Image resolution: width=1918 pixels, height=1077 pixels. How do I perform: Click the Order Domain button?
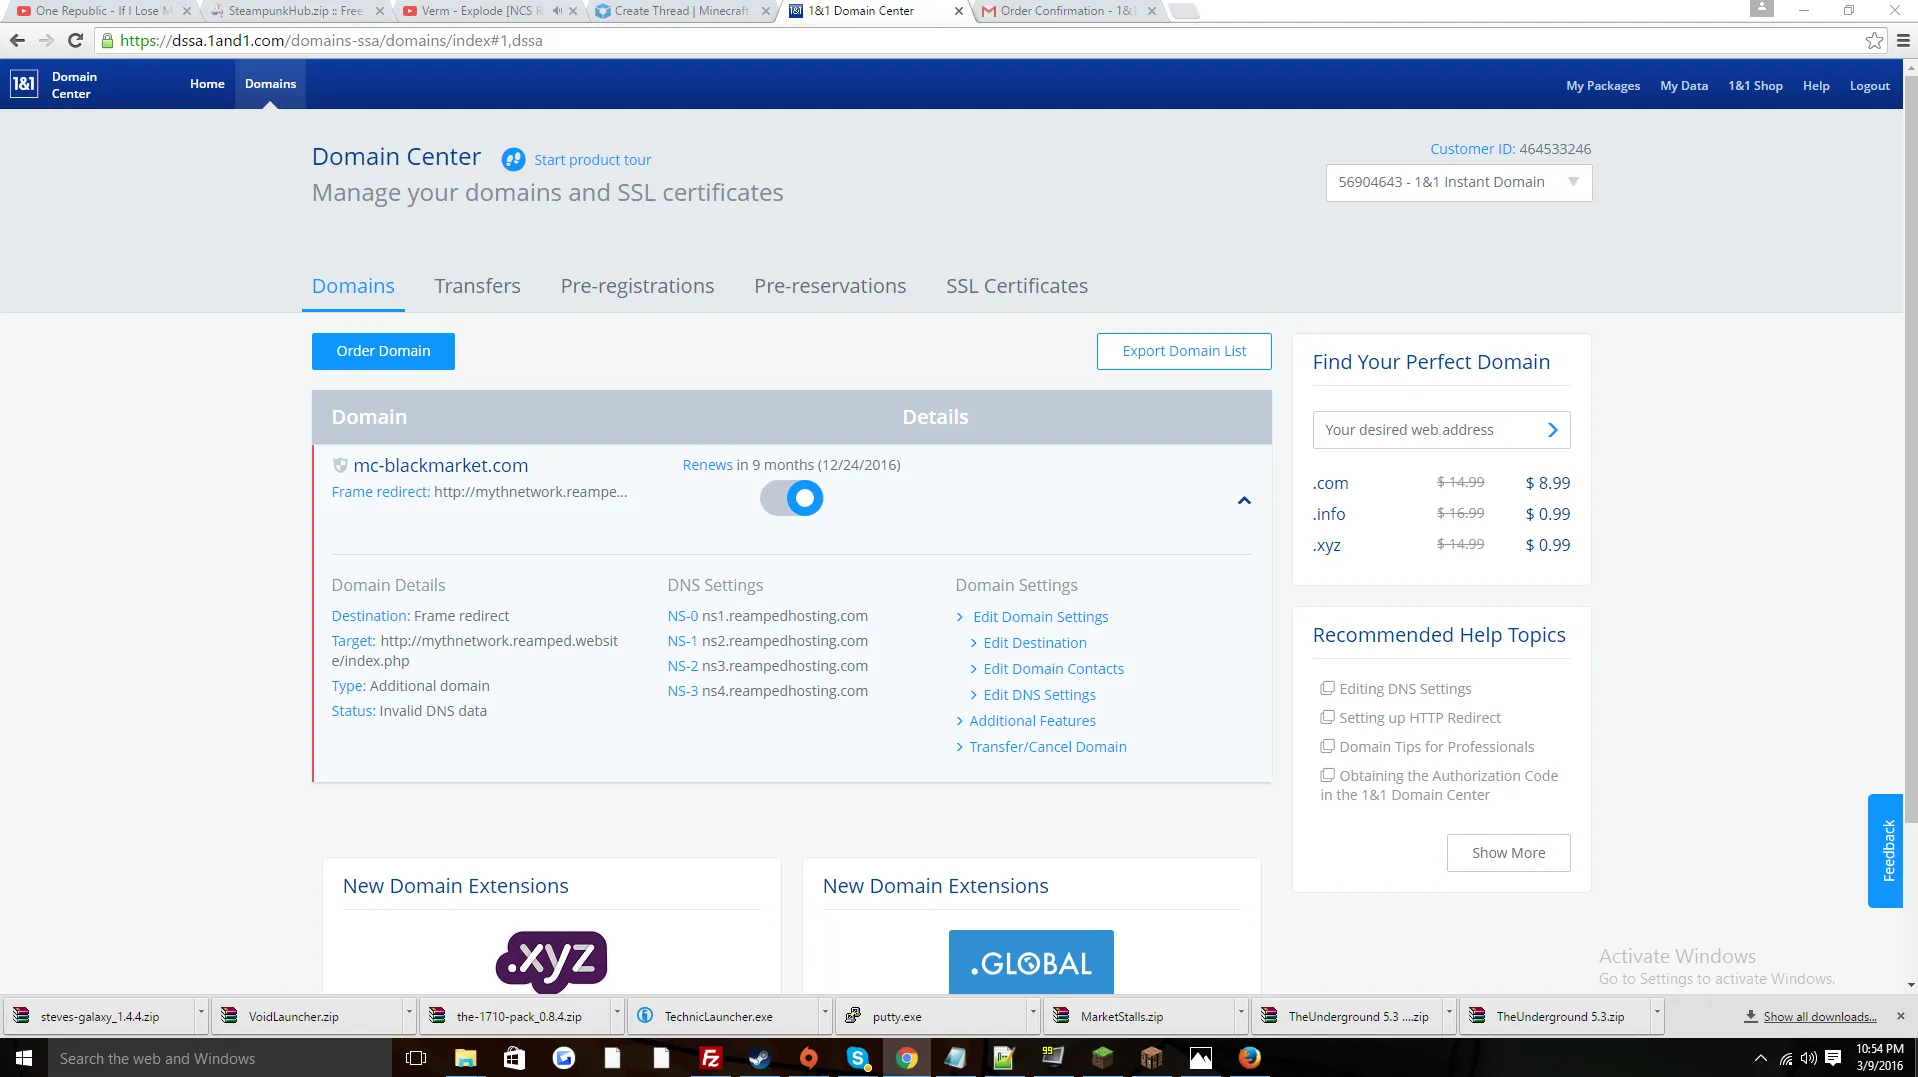383,351
